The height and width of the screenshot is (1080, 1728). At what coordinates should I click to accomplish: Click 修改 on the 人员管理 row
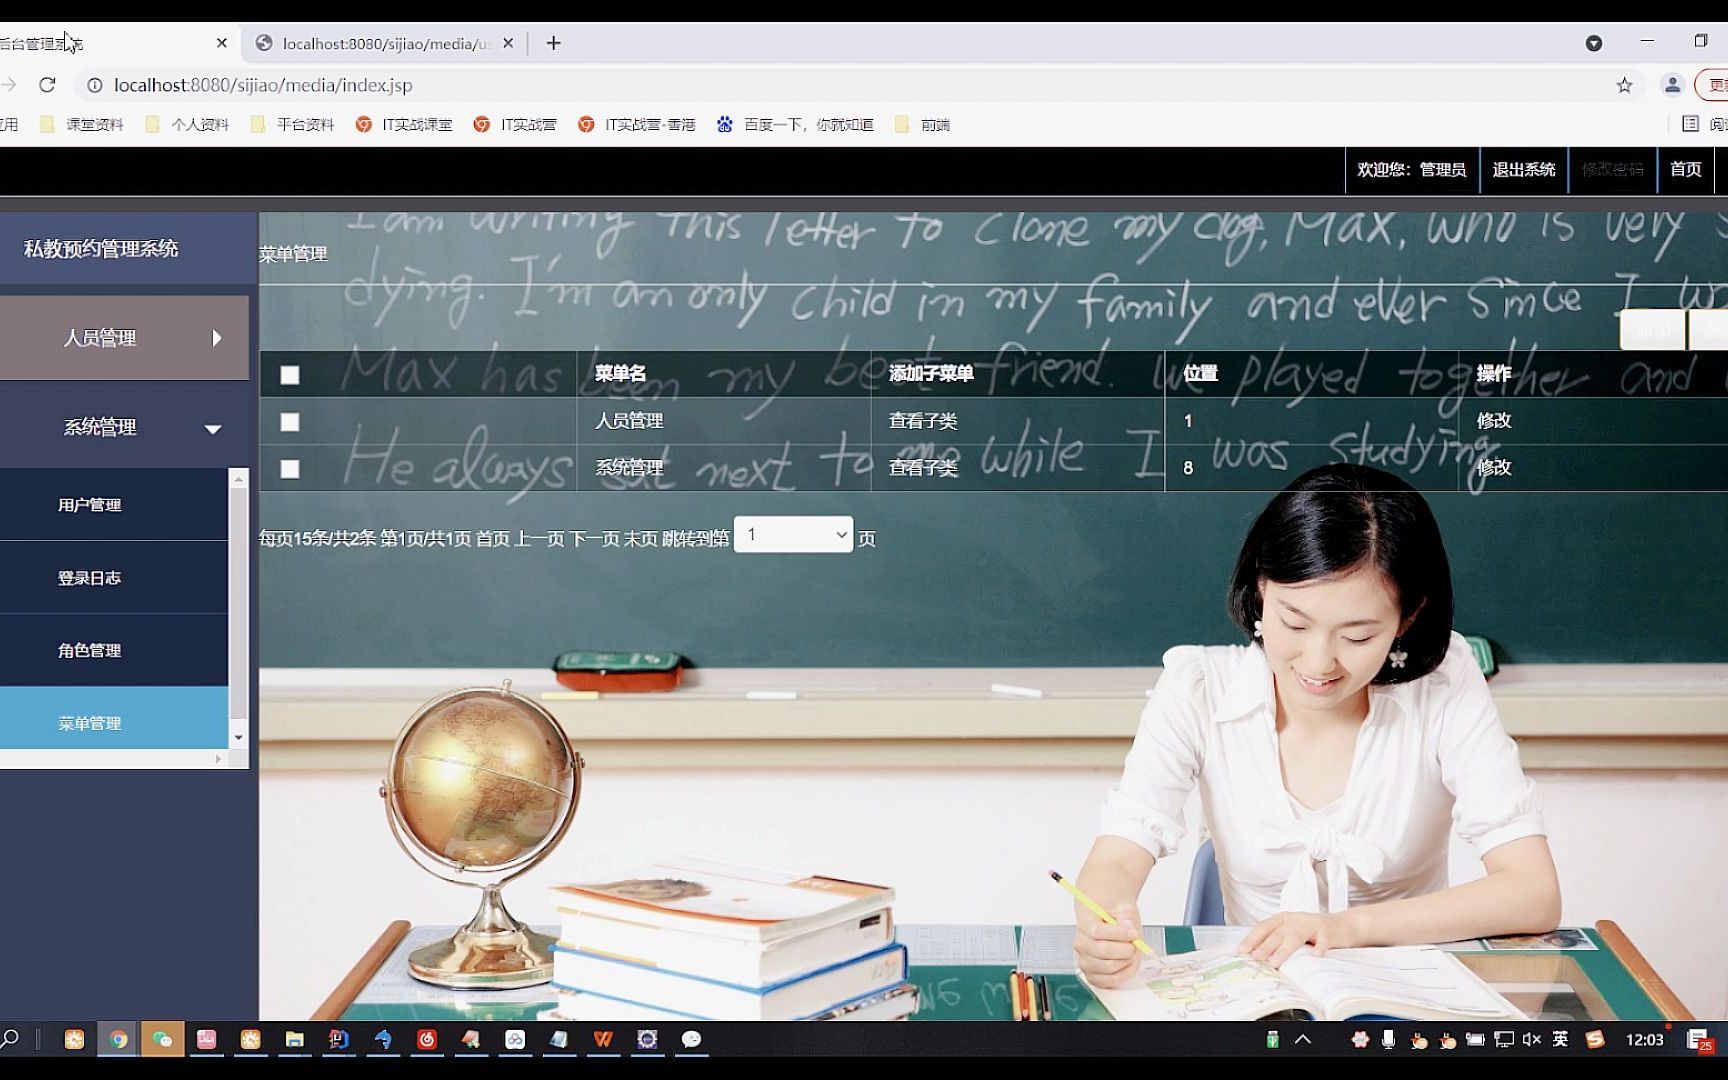(x=1493, y=421)
